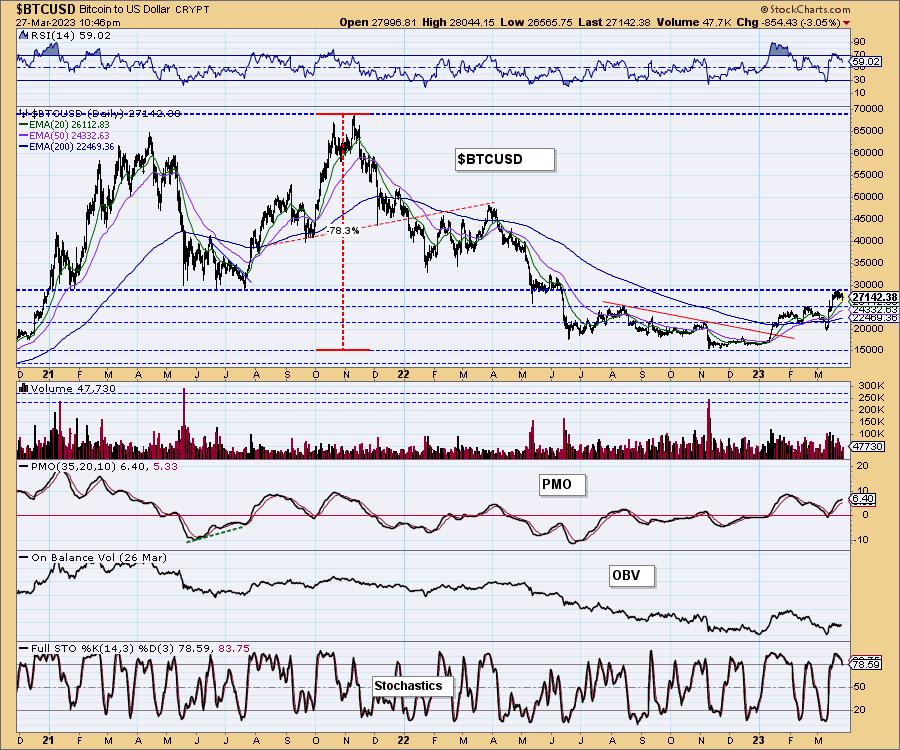Image resolution: width=900 pixels, height=750 pixels.
Task: Click the '21' year marker on bottom axis
Action: [x=48, y=740]
